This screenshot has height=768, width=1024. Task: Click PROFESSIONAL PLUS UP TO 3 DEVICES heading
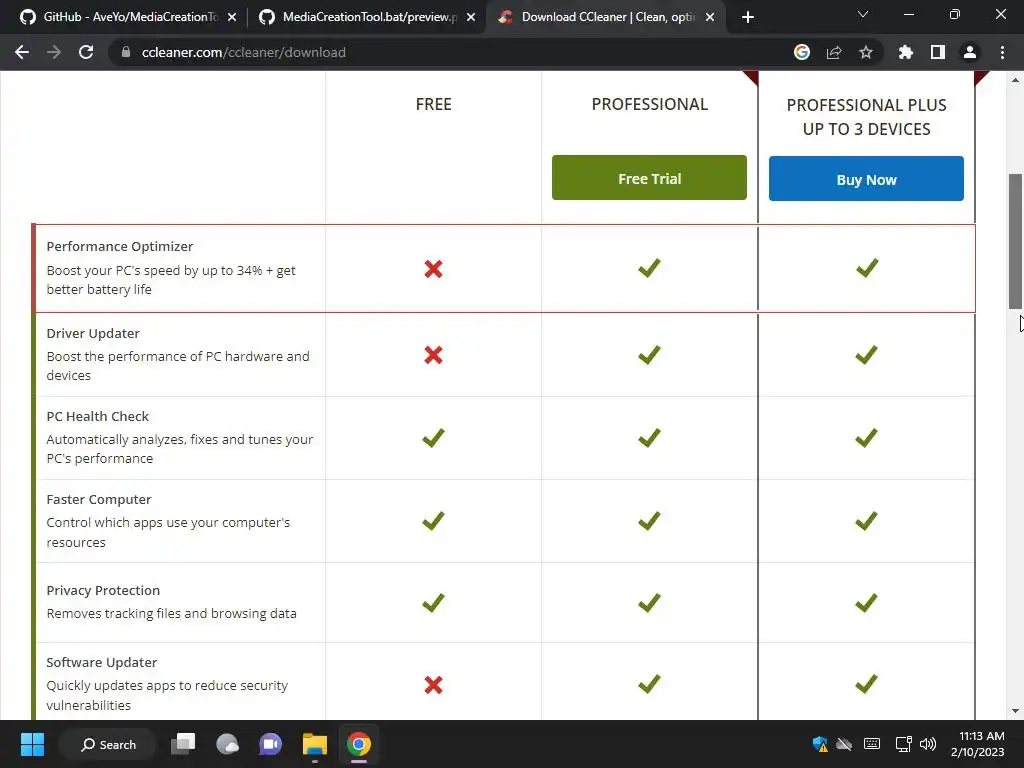click(867, 117)
